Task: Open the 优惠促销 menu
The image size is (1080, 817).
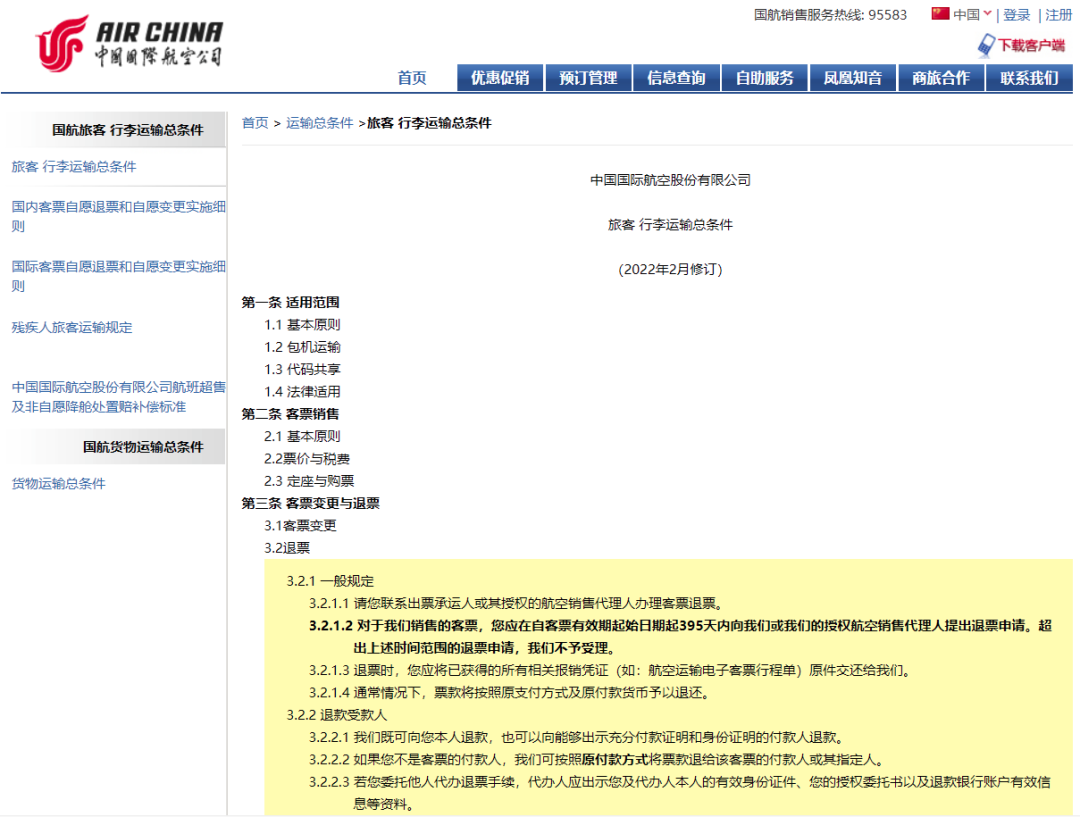Action: tap(500, 78)
